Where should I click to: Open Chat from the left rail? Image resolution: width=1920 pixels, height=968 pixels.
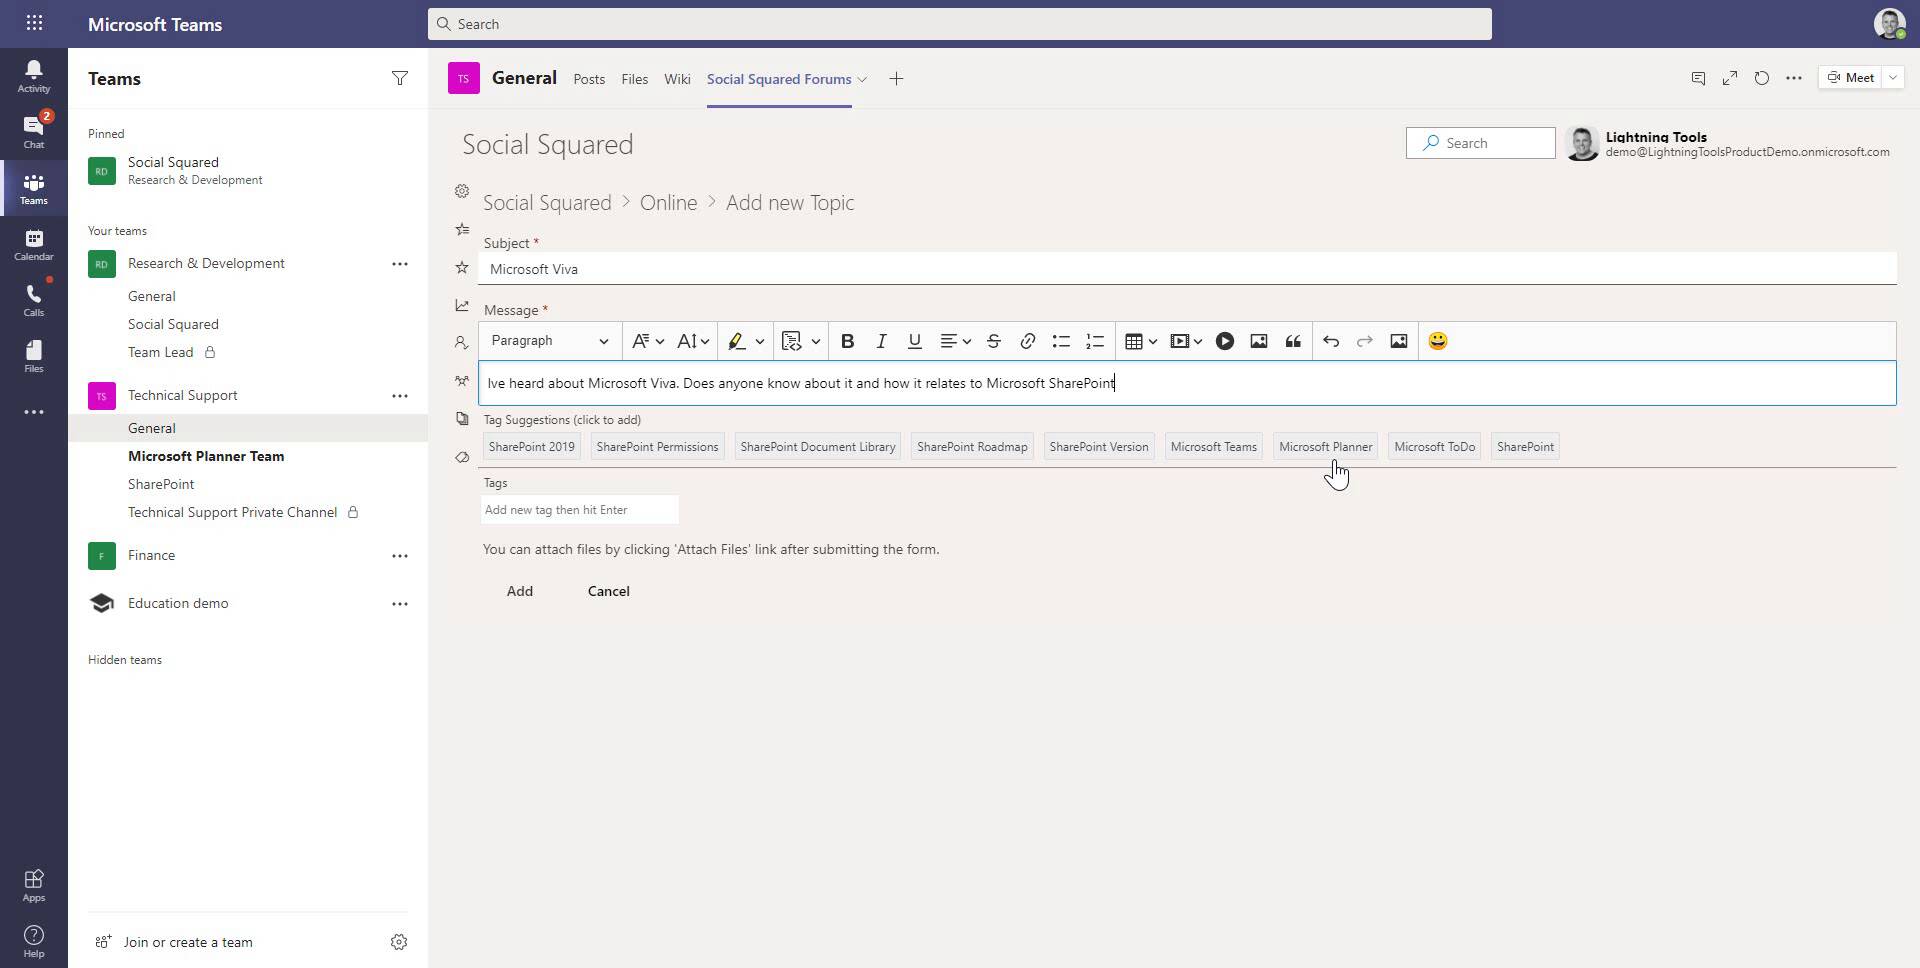(x=33, y=132)
